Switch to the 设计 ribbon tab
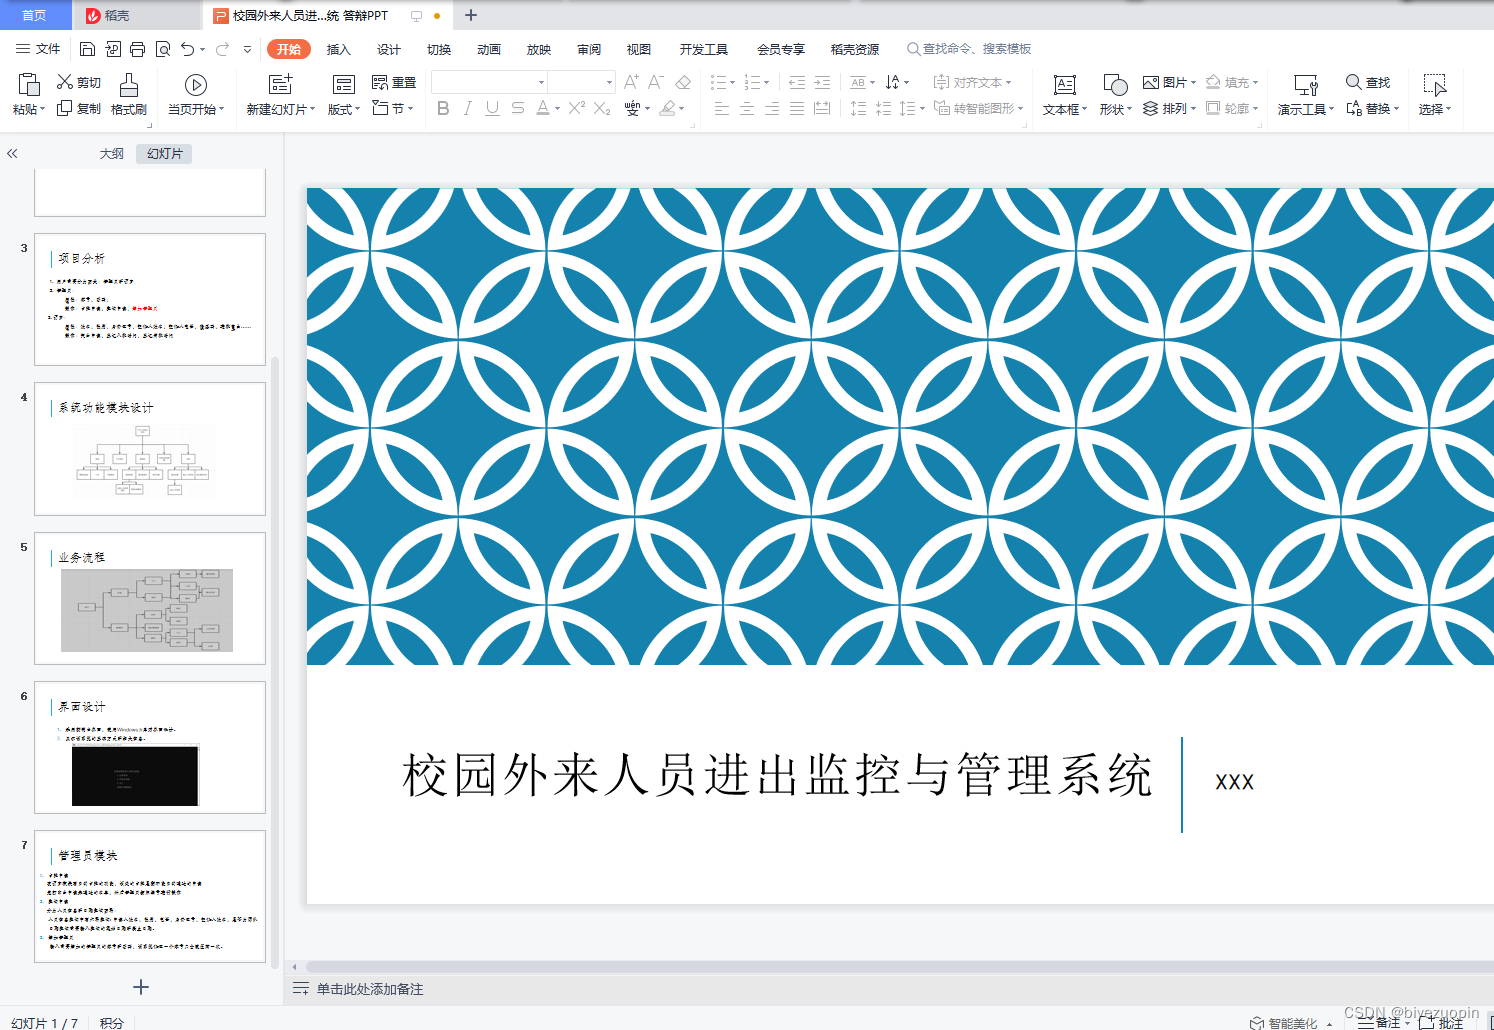This screenshot has width=1494, height=1030. (389, 49)
